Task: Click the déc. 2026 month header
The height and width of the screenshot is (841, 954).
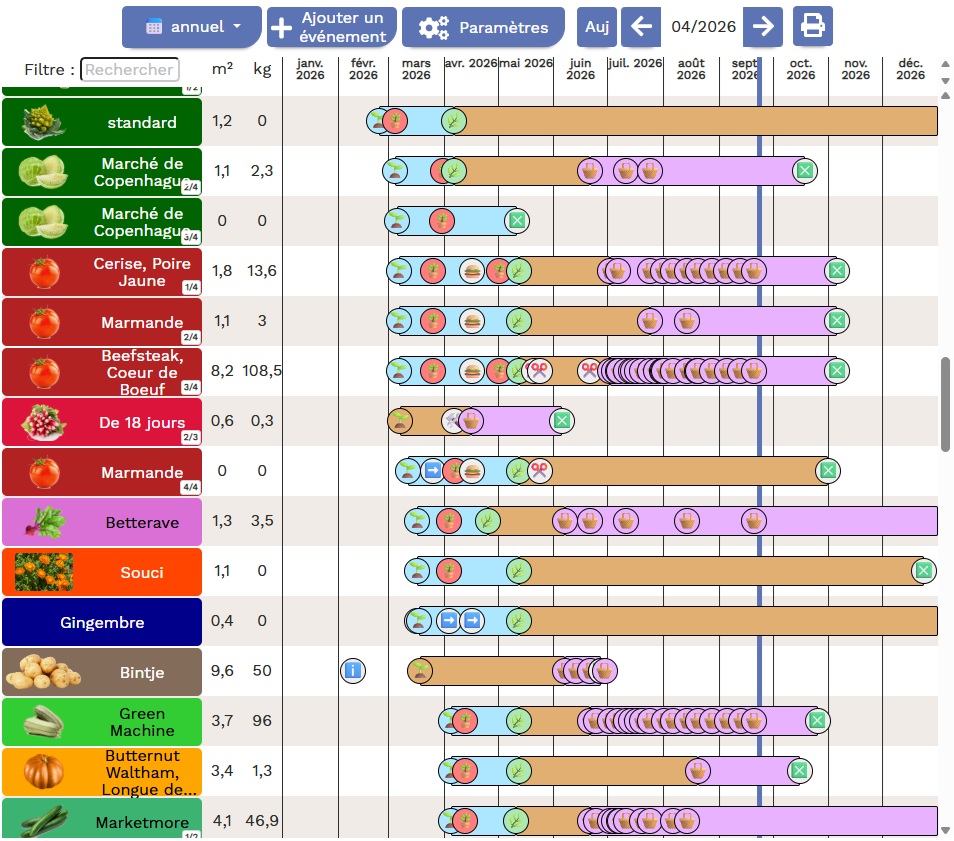Action: pyautogui.click(x=910, y=69)
